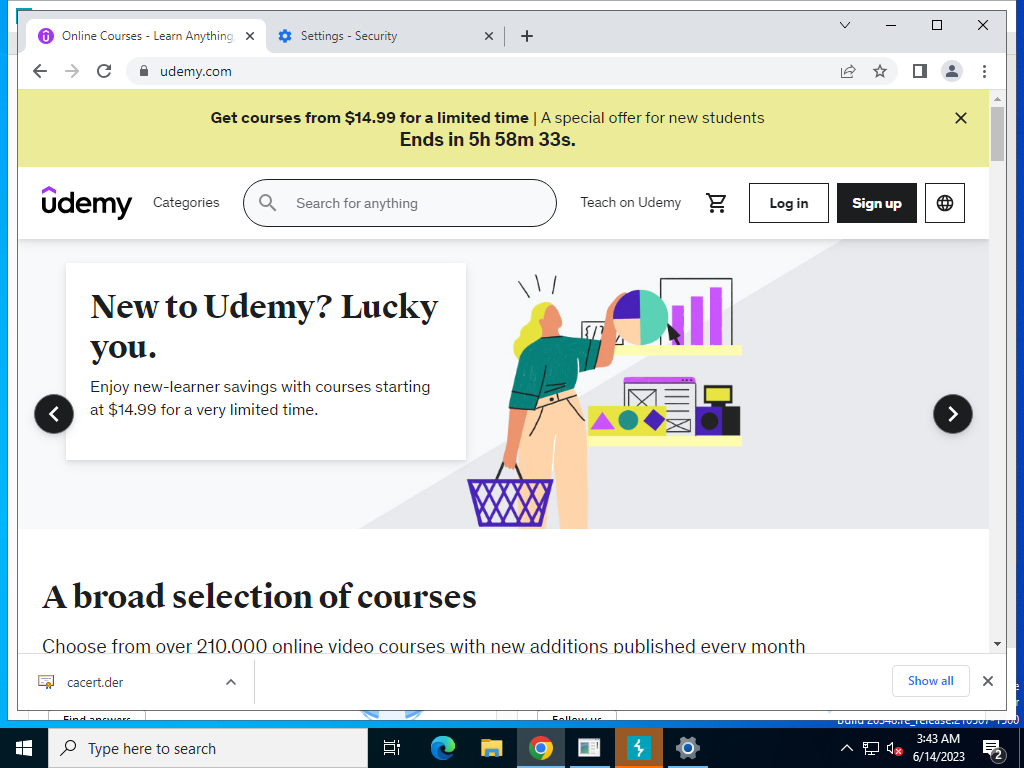Open the window-shaped app icon on taskbar
This screenshot has height=768, width=1024.
pyautogui.click(x=589, y=748)
